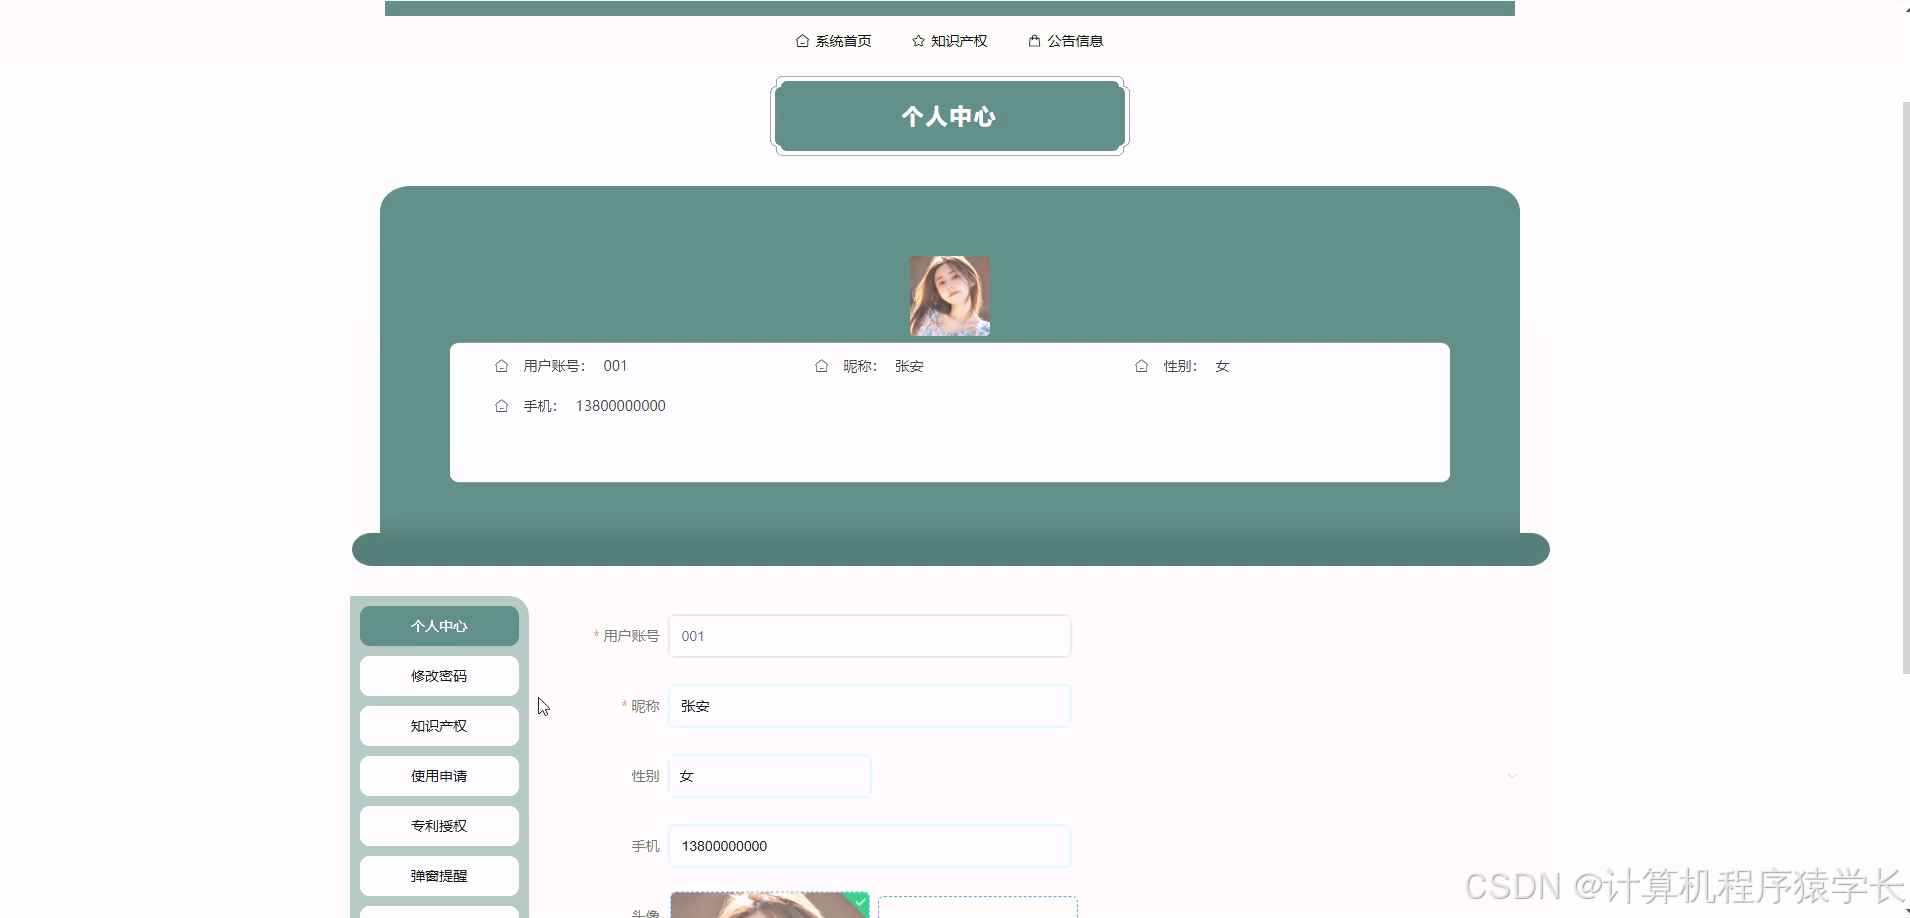Select 使用申请 in the sidebar
1910x918 pixels.
pos(438,775)
